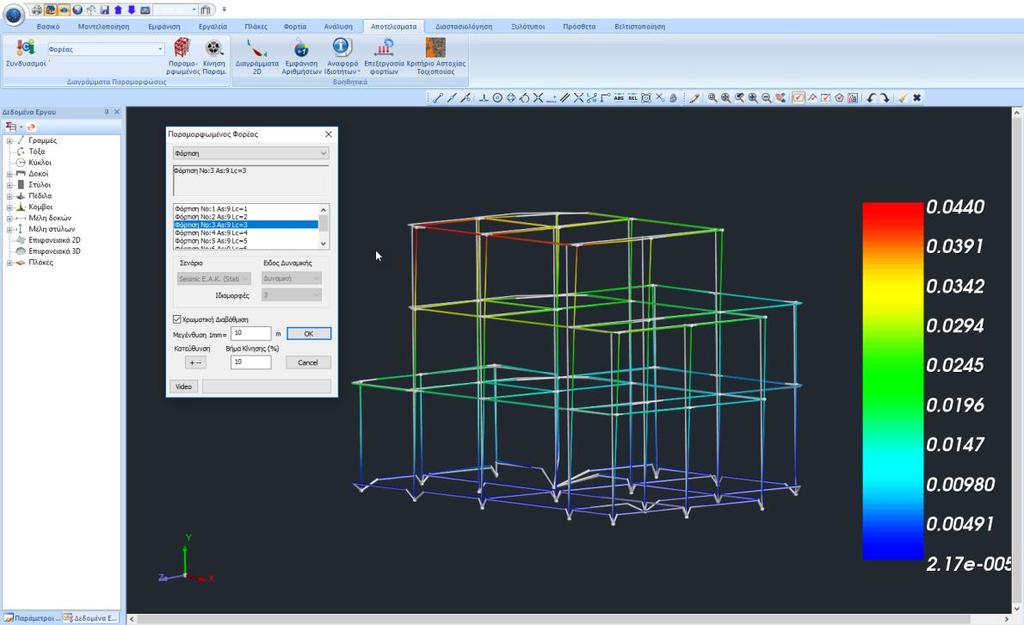
Task: Select Τόξα tree item
Action: [37, 152]
